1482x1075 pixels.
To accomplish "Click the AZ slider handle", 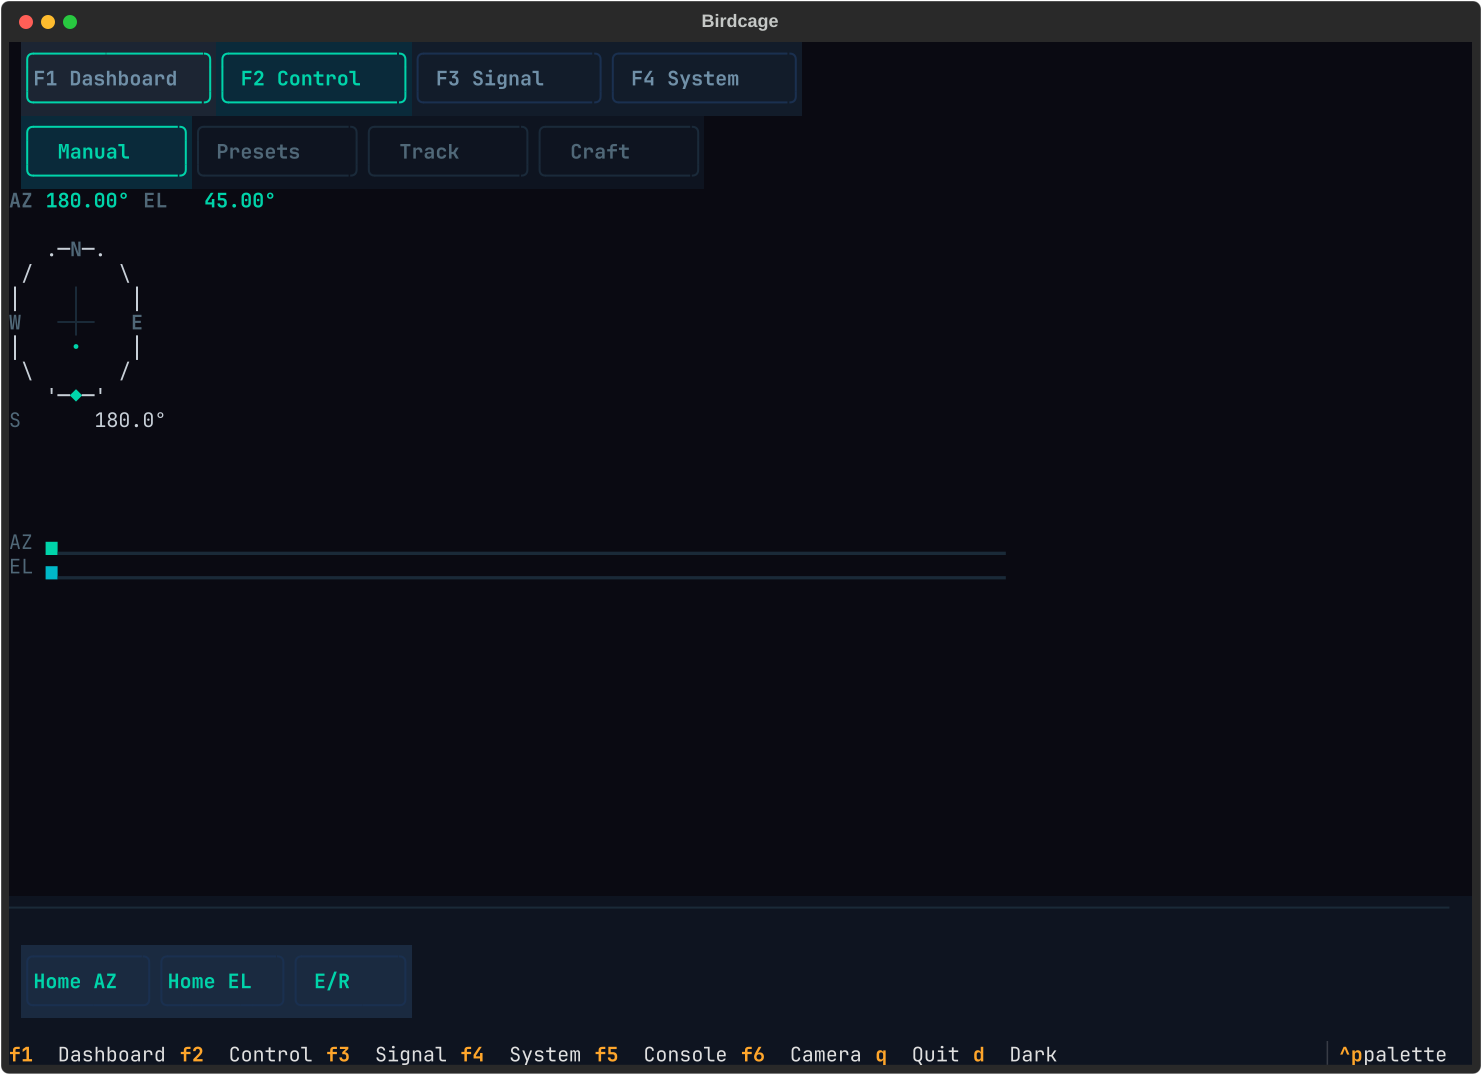I will pos(52,548).
